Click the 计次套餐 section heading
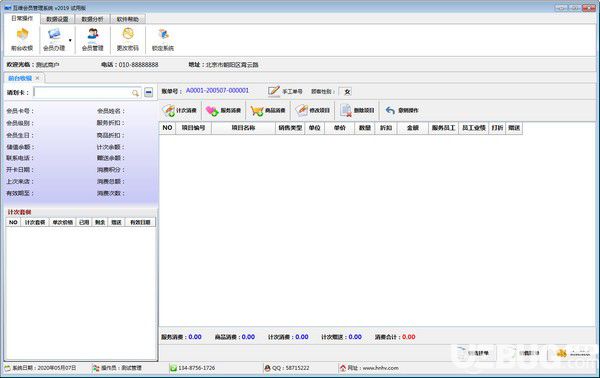 pos(20,212)
